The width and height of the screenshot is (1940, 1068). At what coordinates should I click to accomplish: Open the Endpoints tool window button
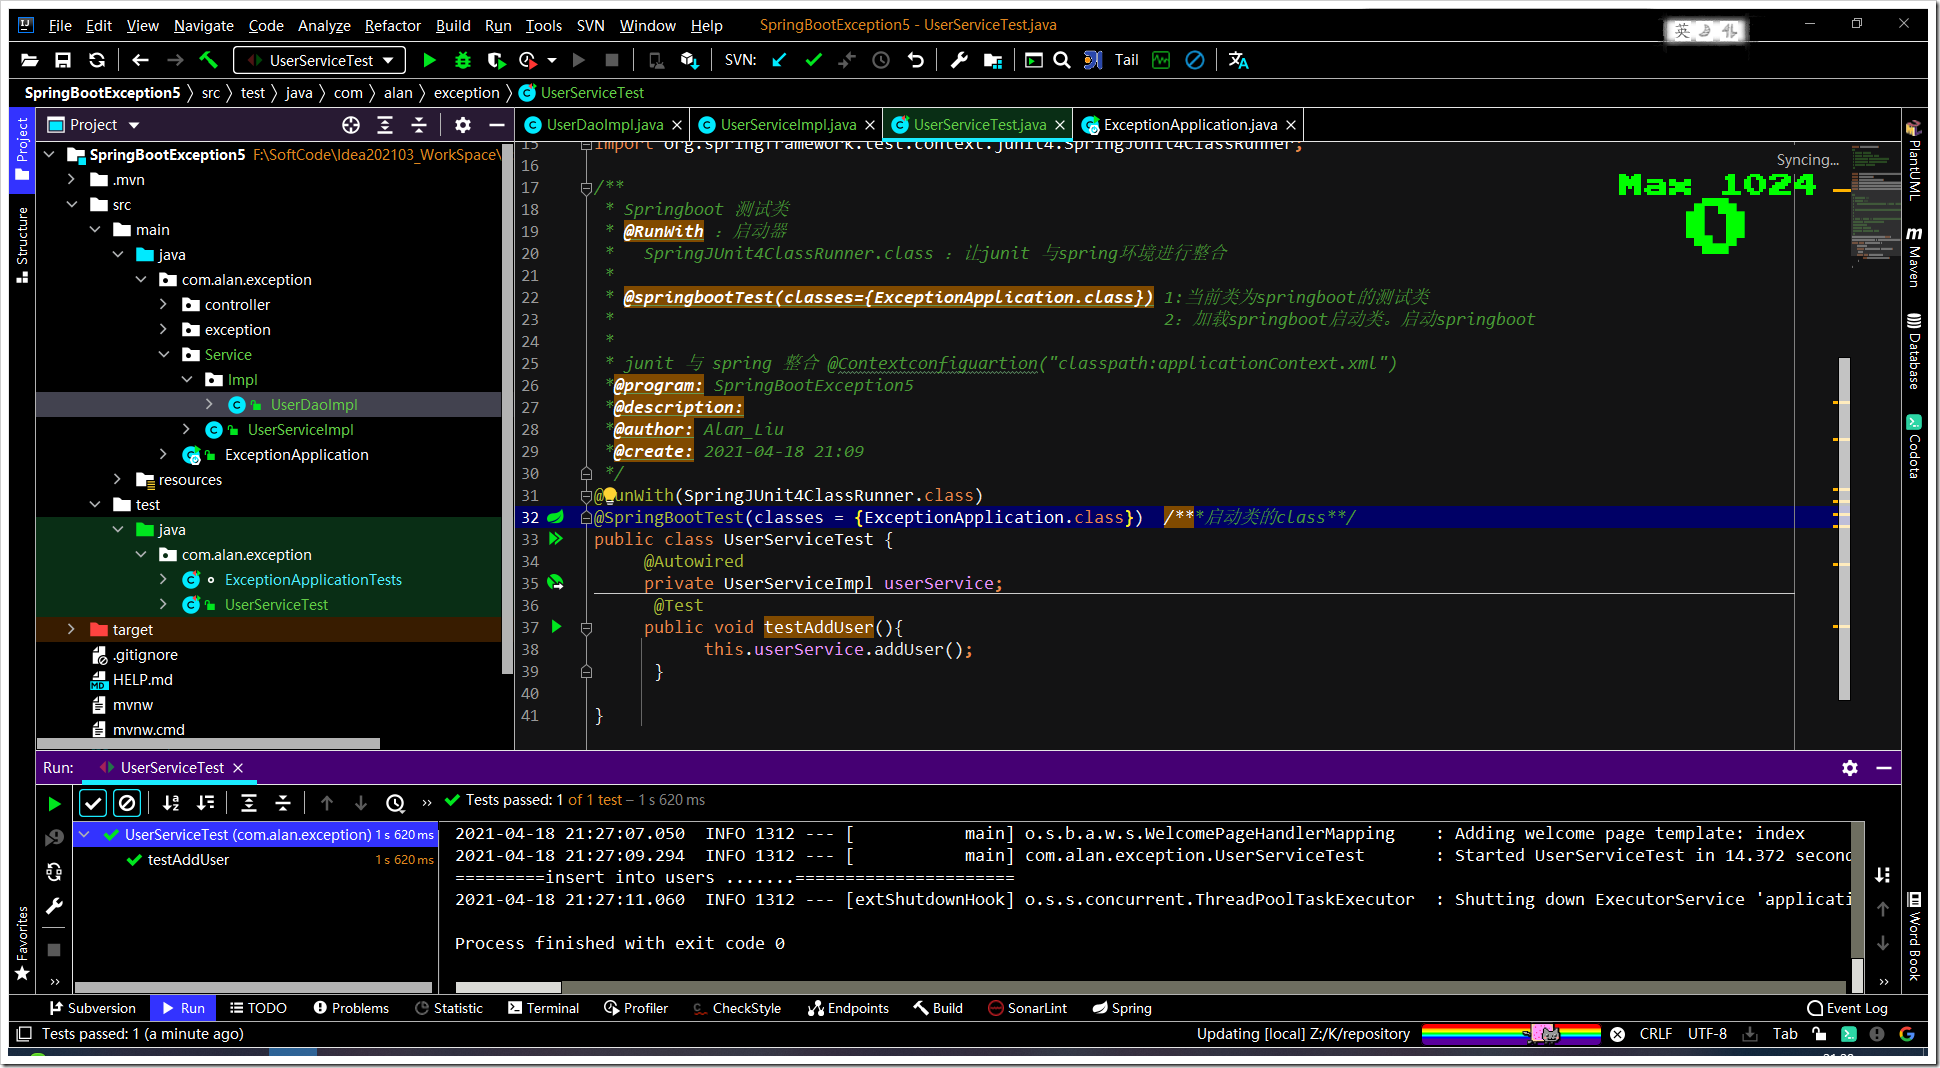848,1008
